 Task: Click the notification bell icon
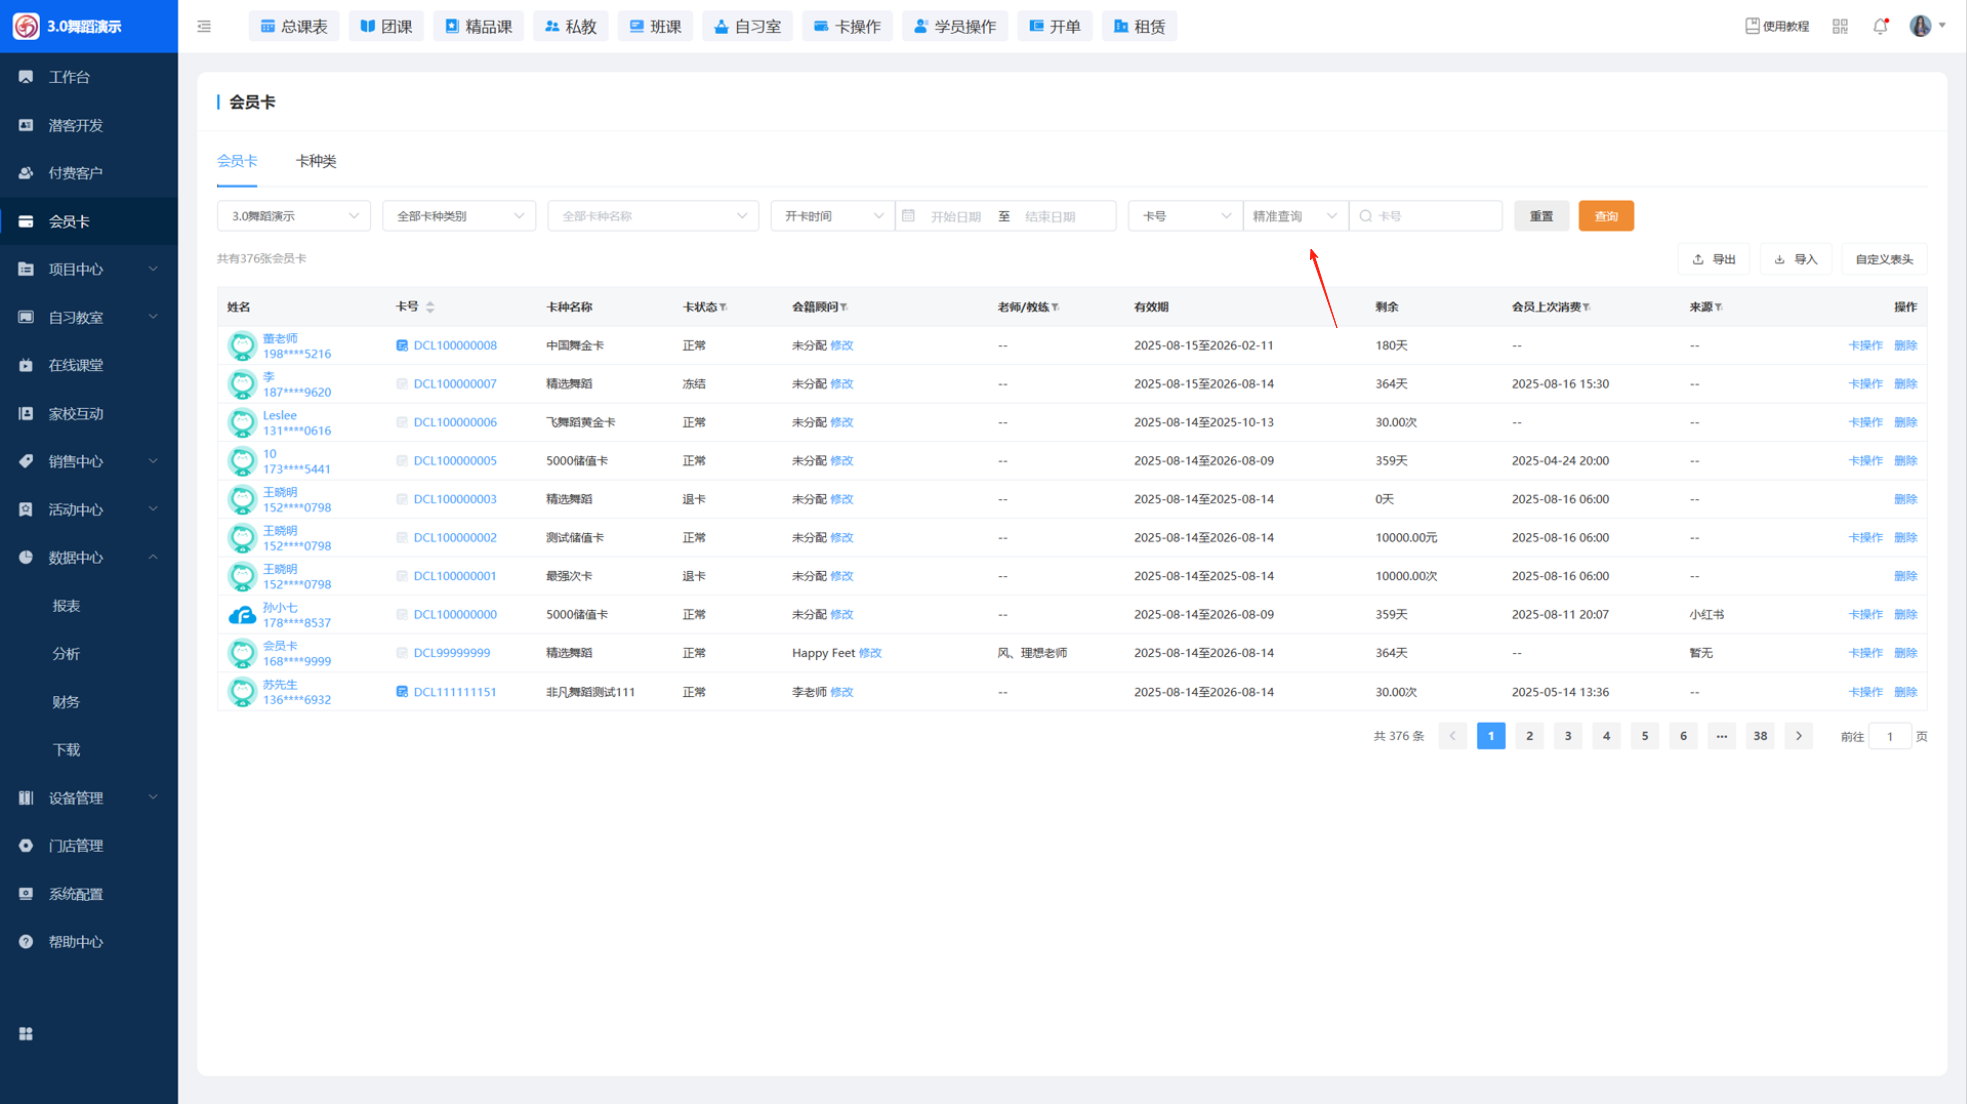point(1880,27)
